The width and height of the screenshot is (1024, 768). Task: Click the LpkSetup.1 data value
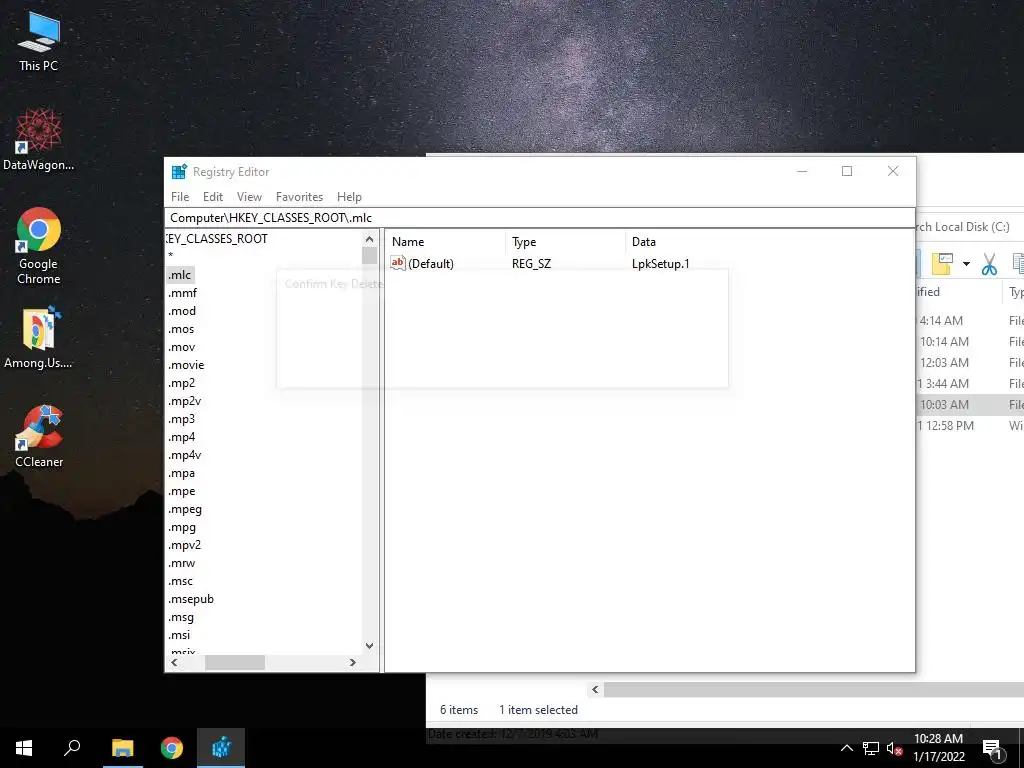[x=660, y=264]
